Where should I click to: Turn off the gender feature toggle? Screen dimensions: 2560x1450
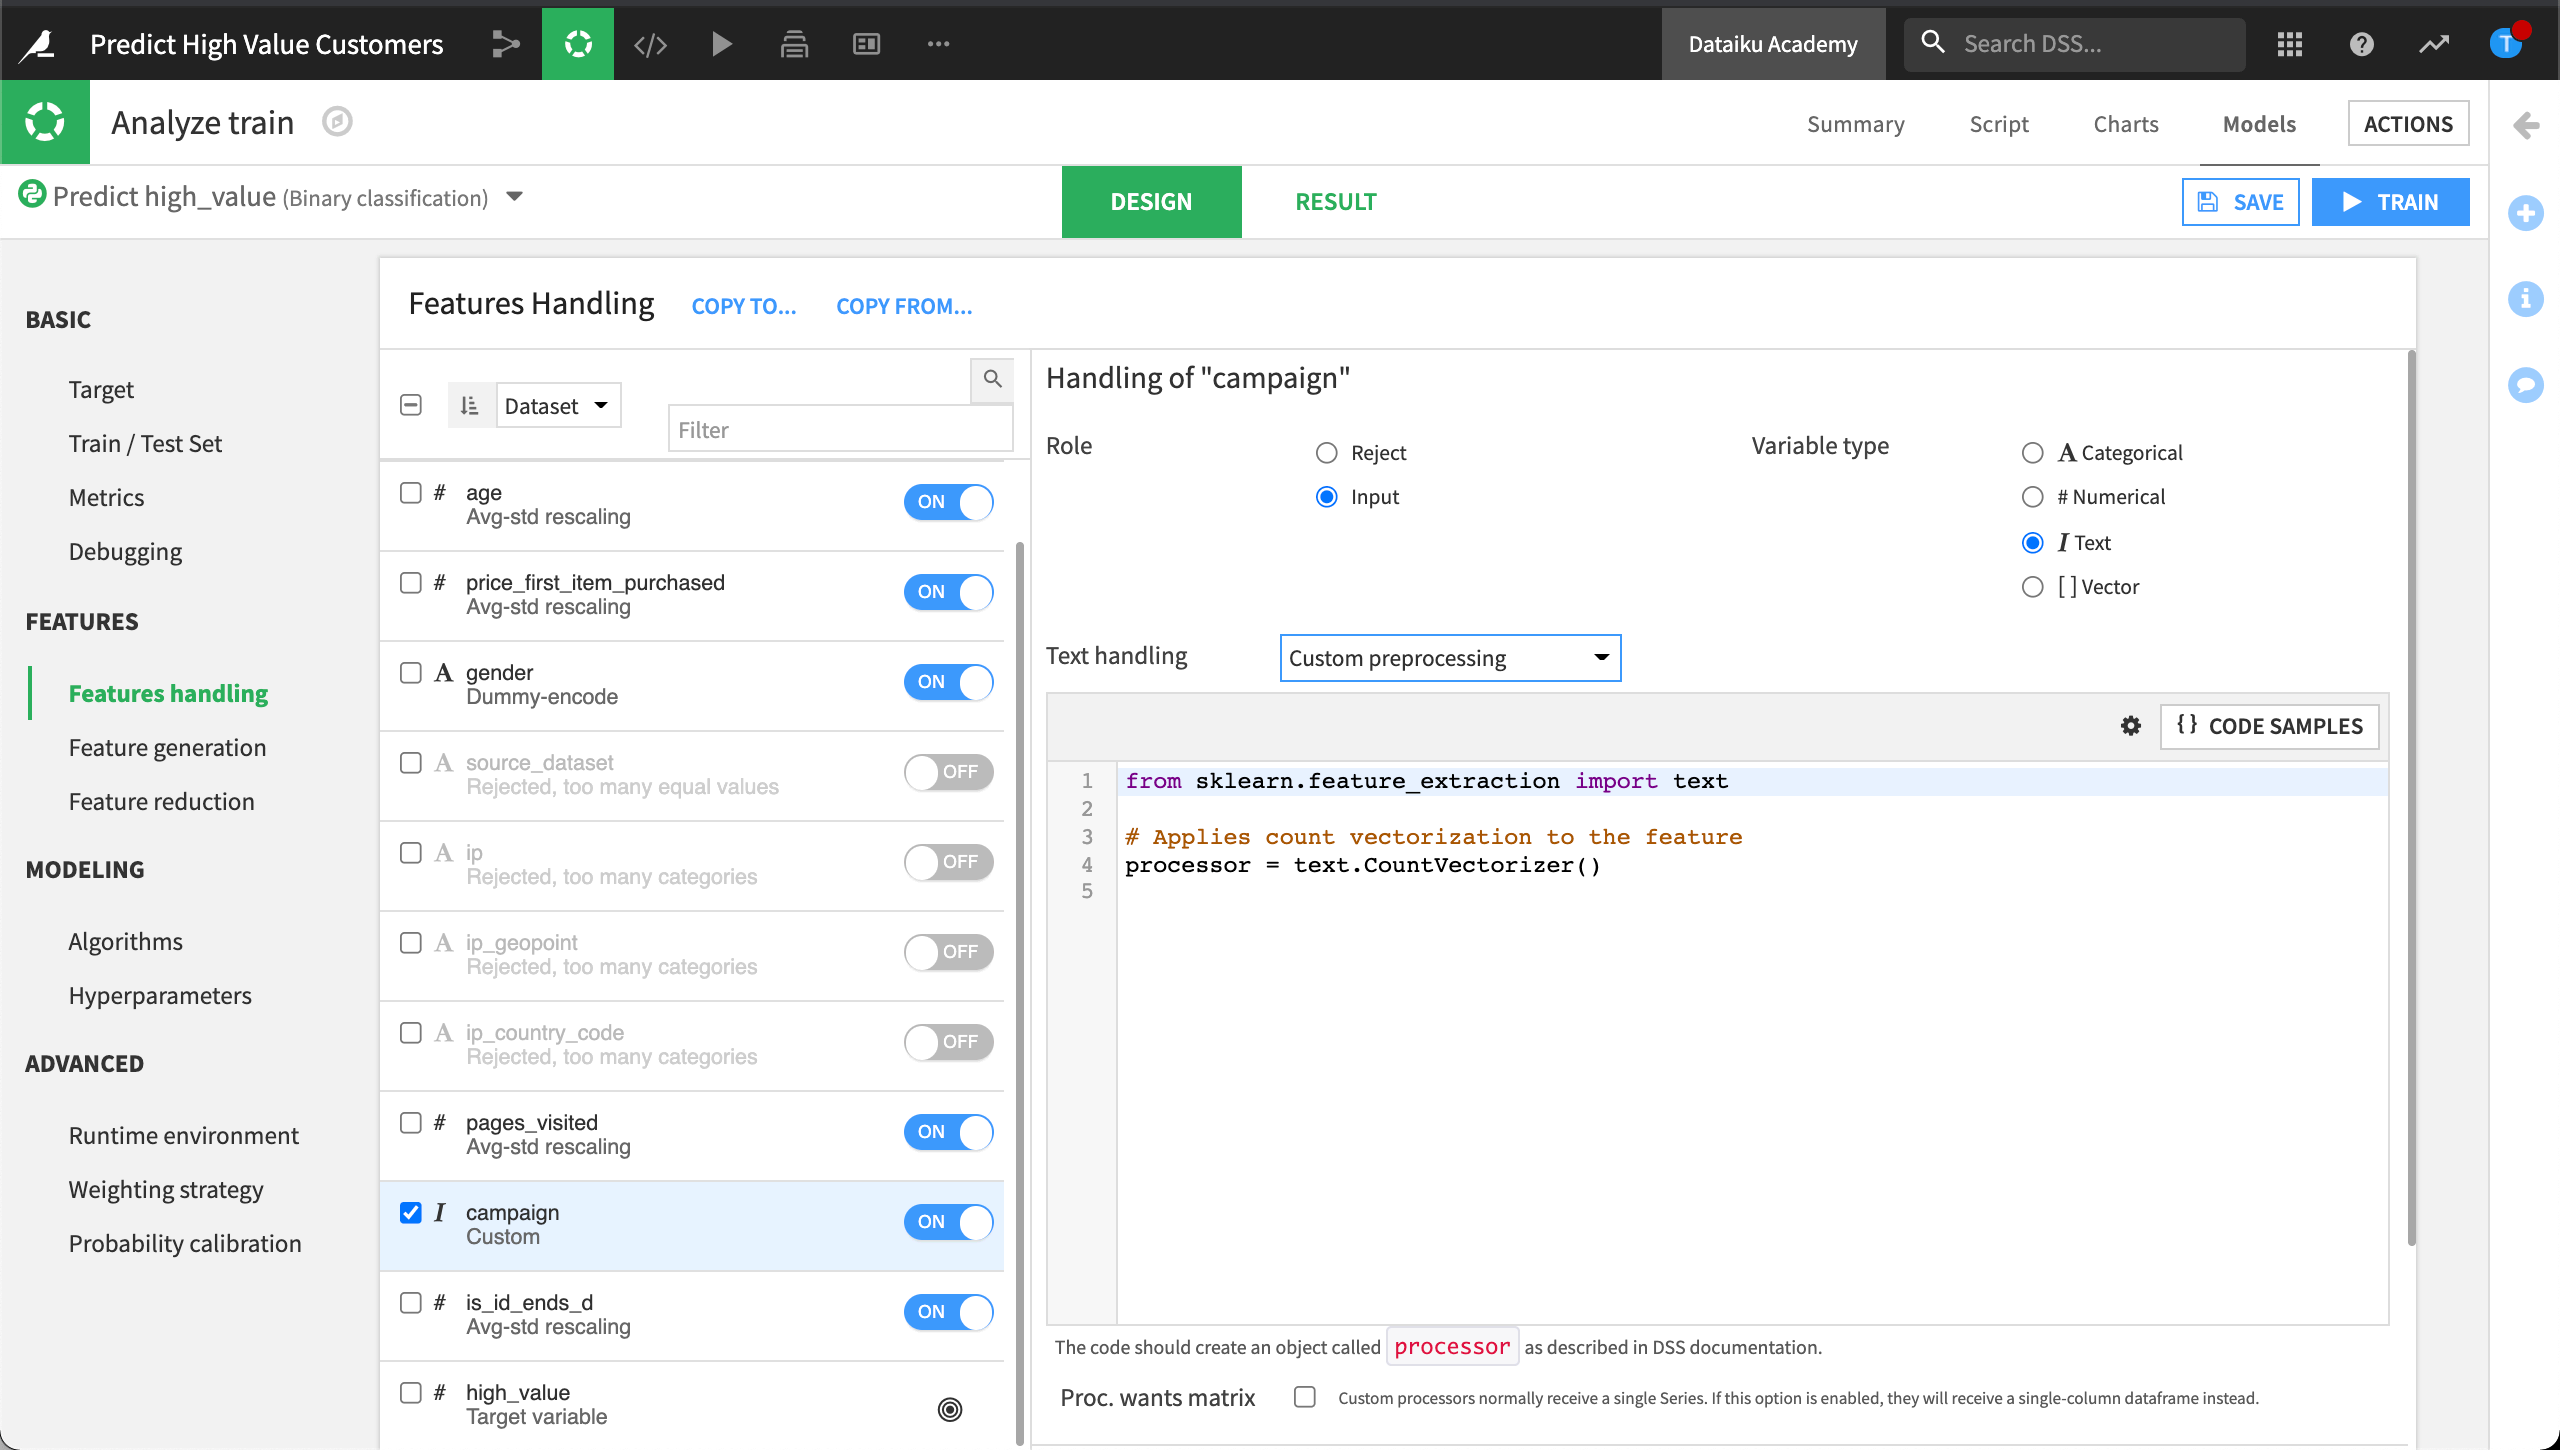coord(949,682)
